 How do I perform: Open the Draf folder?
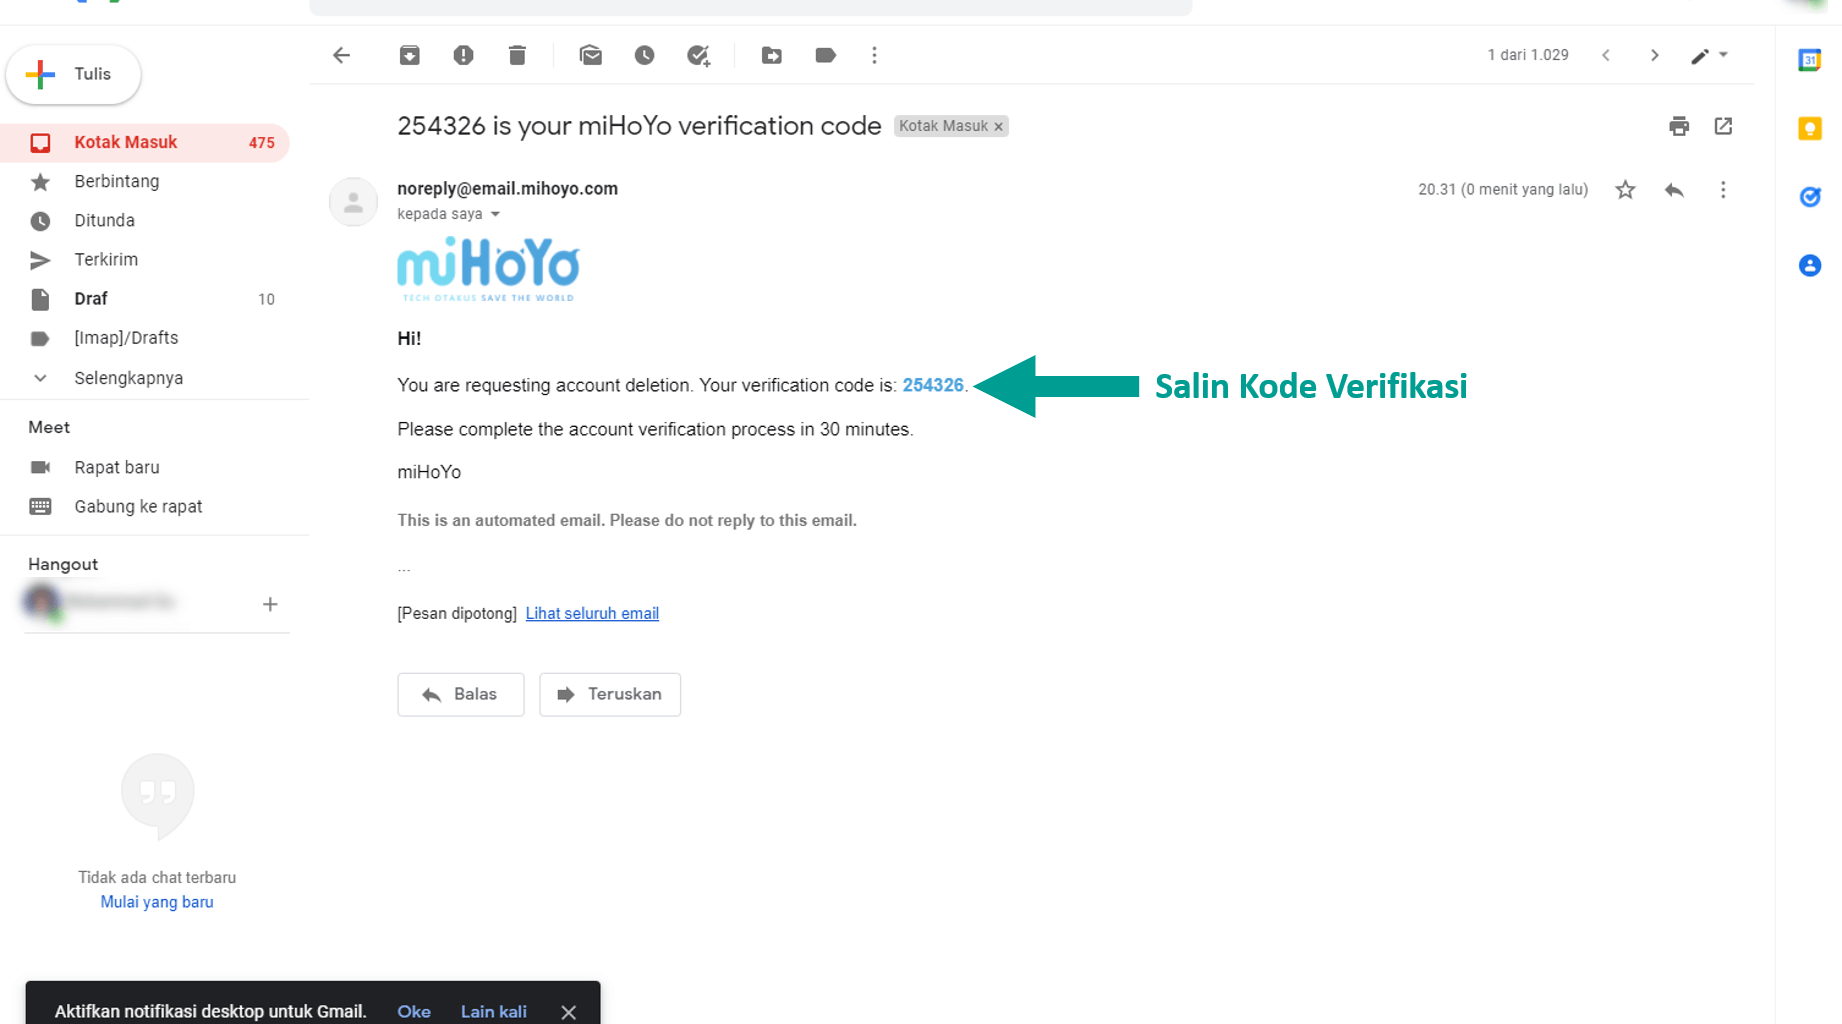pos(145,298)
